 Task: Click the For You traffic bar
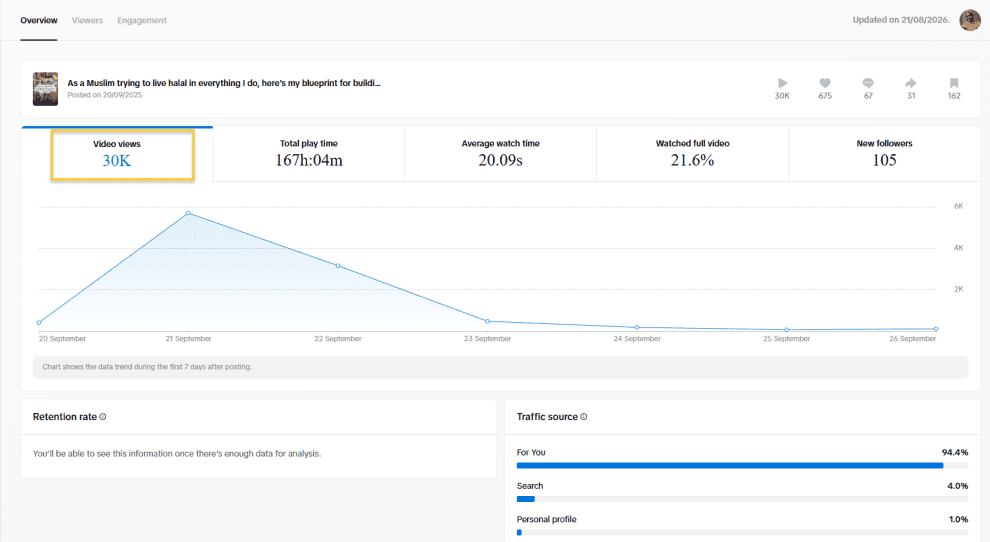point(742,466)
